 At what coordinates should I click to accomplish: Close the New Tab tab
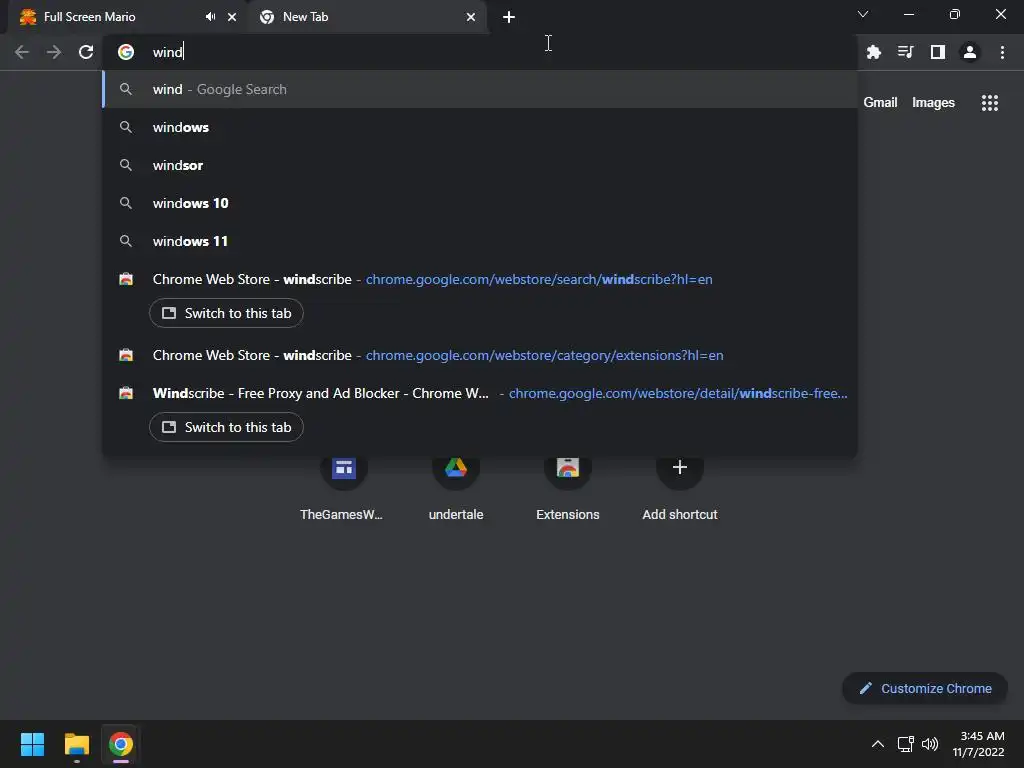click(x=471, y=17)
